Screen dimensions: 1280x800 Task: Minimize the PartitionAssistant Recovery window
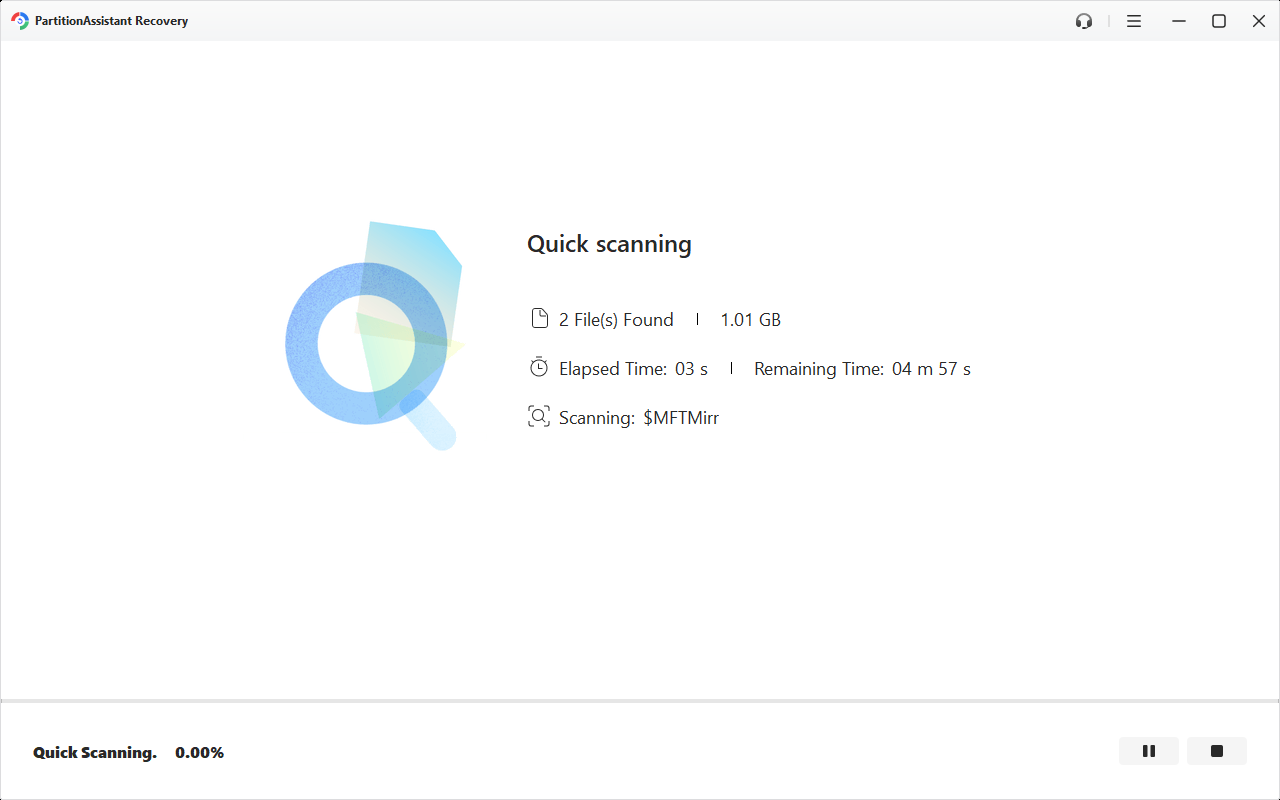pos(1178,20)
